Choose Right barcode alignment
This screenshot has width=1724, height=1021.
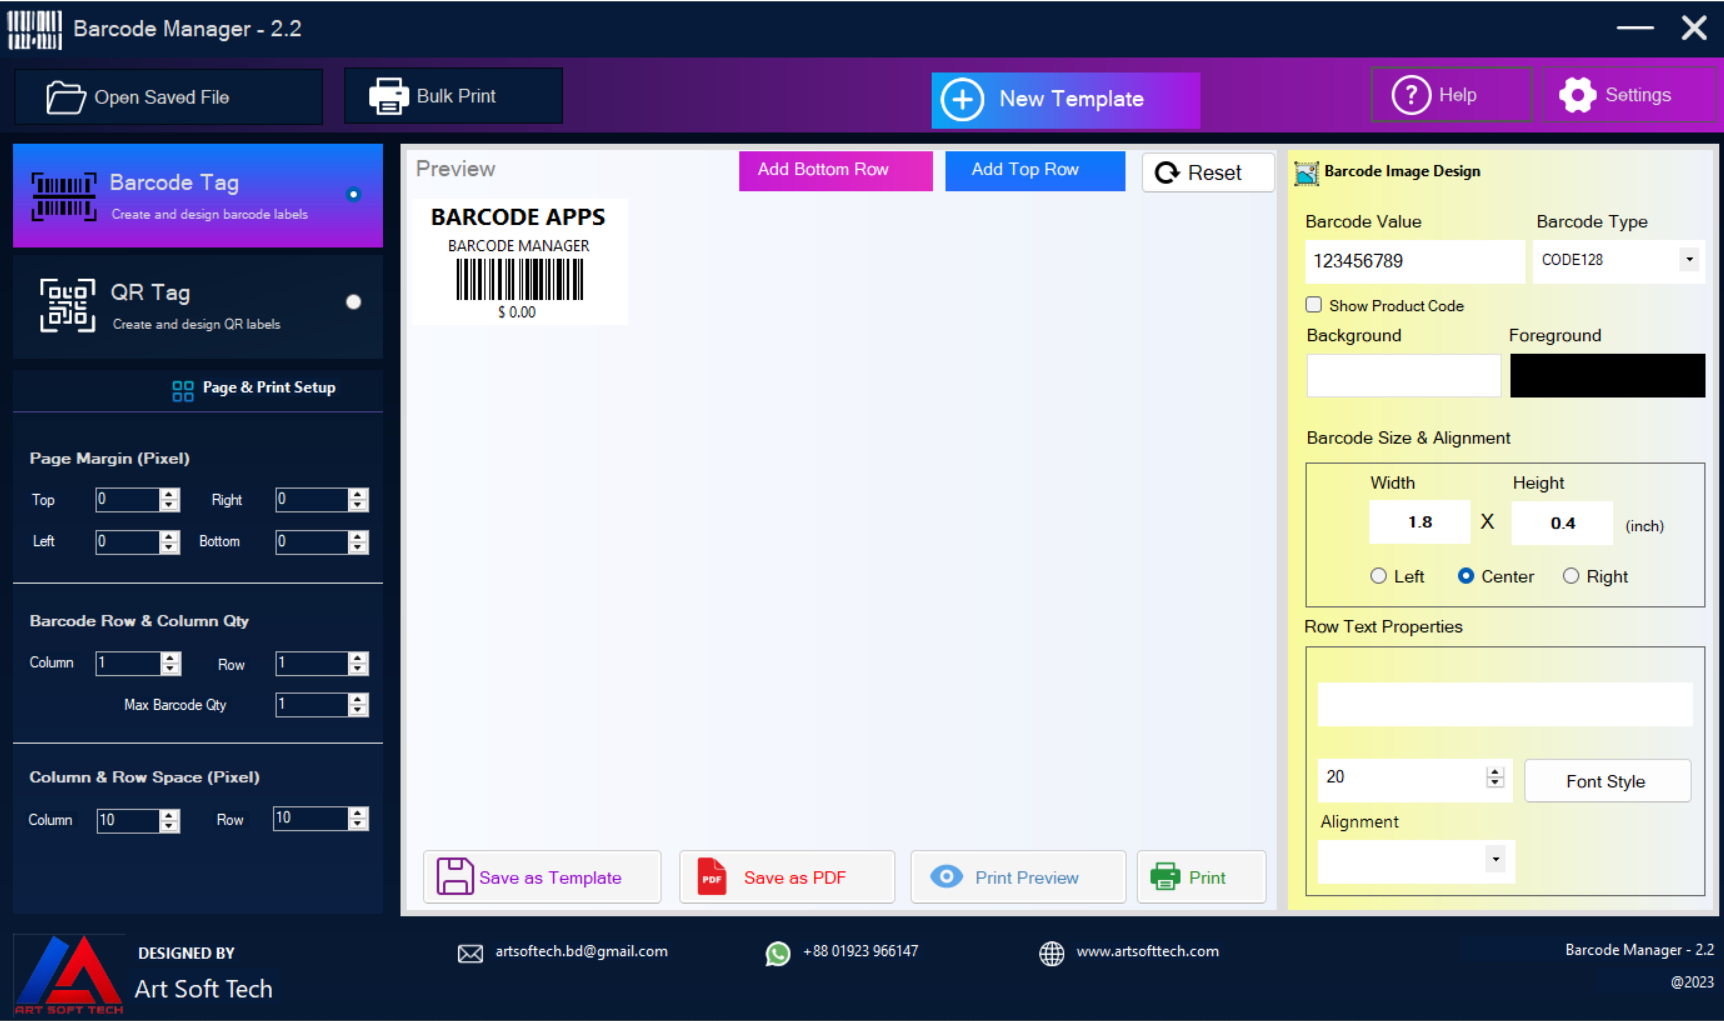coord(1571,576)
